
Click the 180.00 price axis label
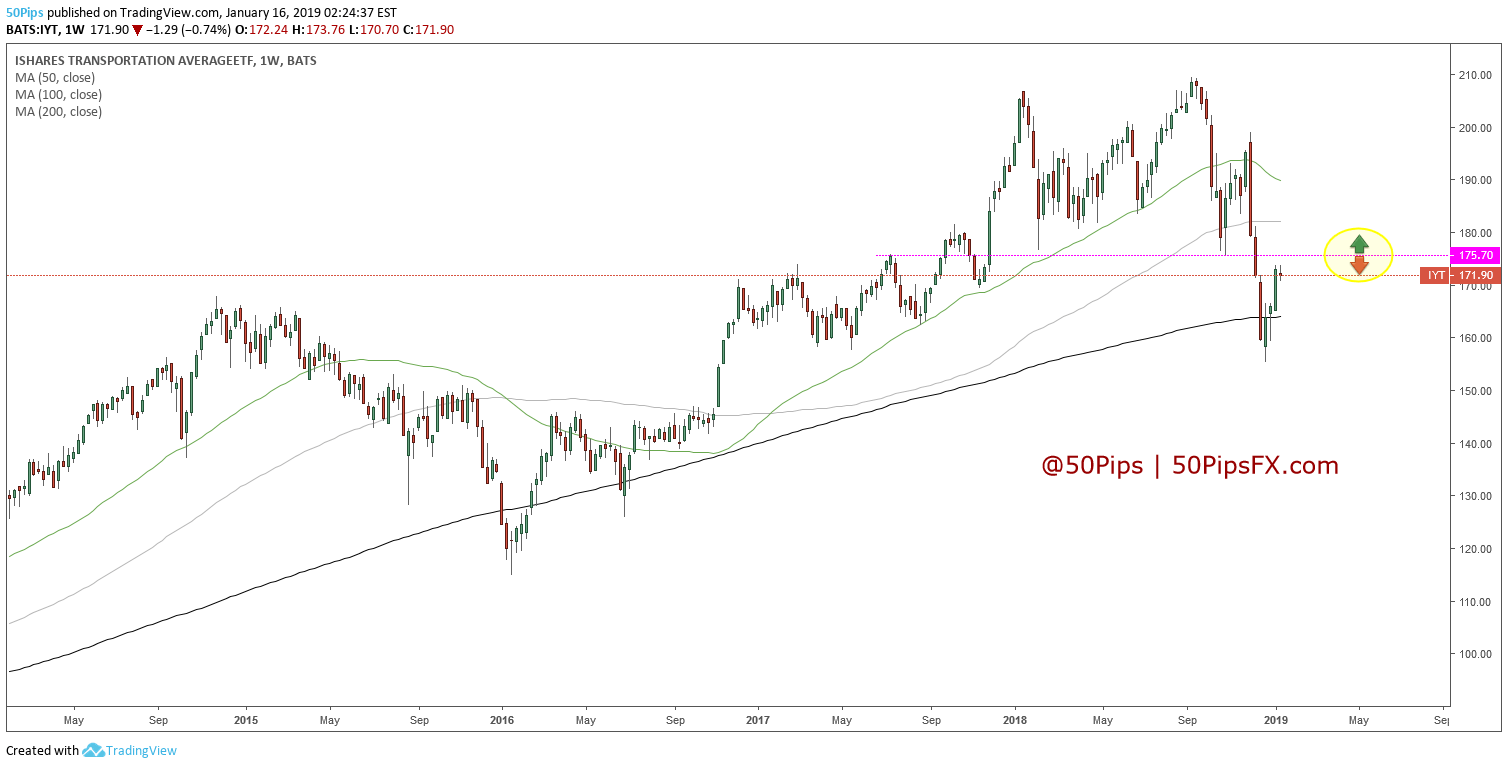(1476, 233)
